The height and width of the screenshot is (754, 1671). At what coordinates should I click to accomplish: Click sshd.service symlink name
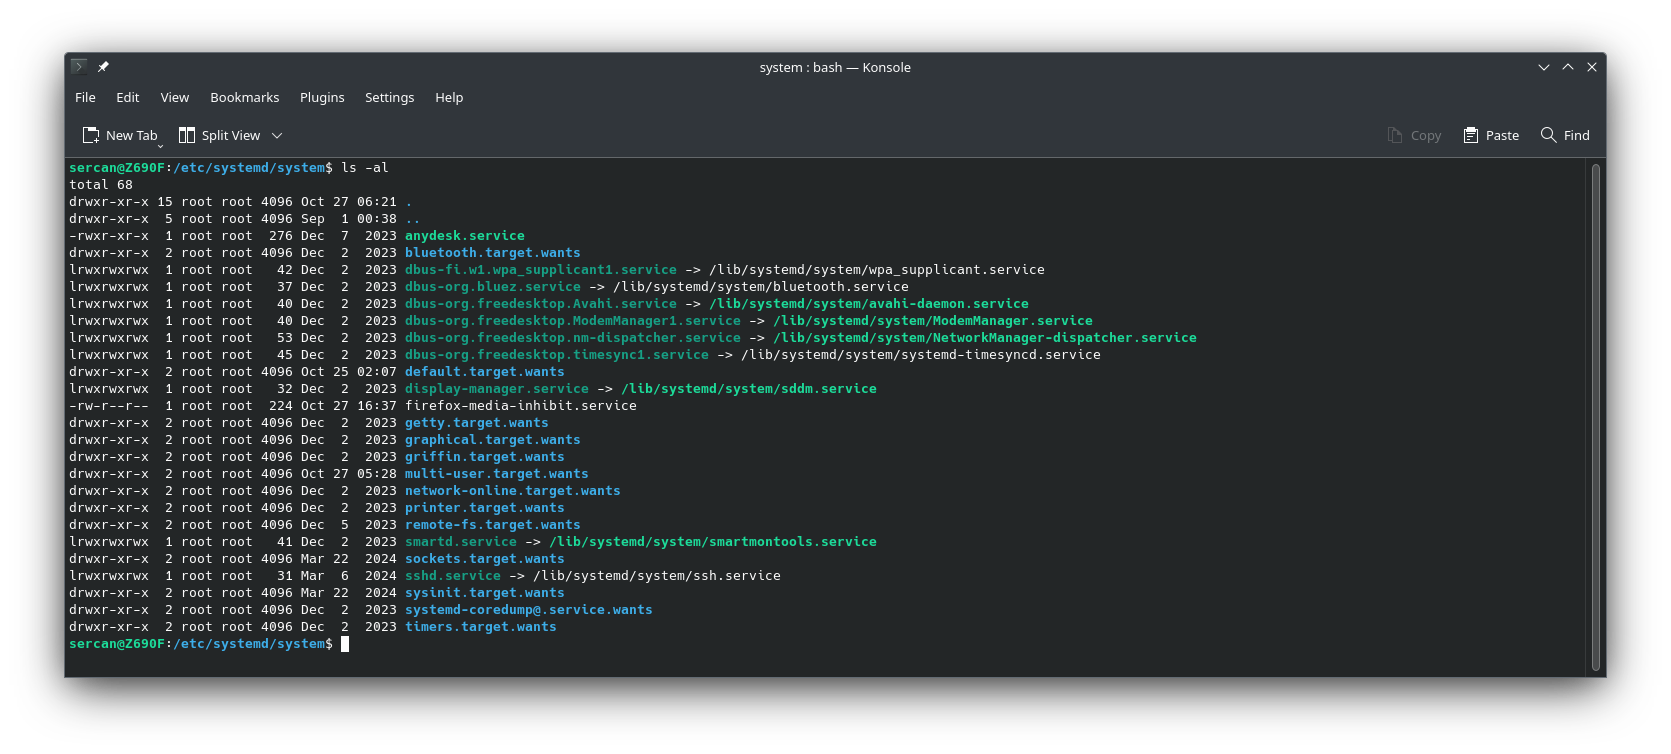coord(453,576)
